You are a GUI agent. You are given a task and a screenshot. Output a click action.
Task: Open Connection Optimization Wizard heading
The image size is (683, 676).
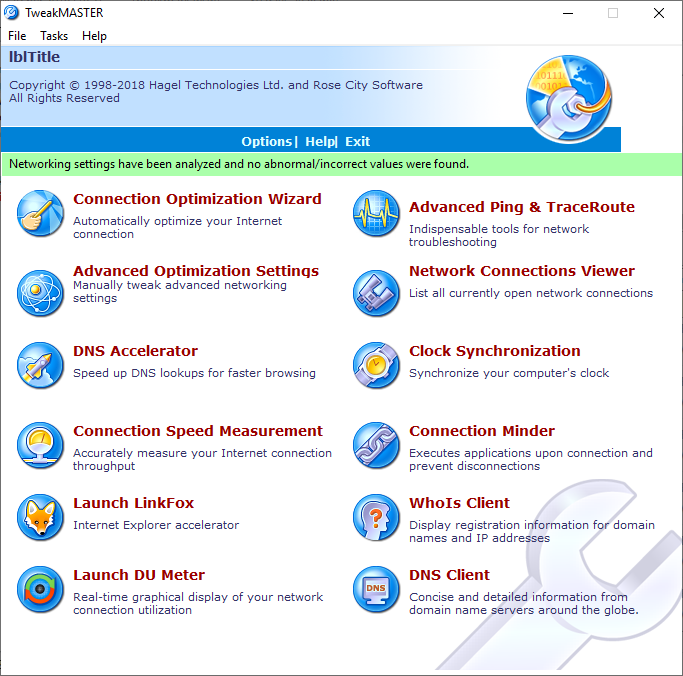tap(197, 199)
